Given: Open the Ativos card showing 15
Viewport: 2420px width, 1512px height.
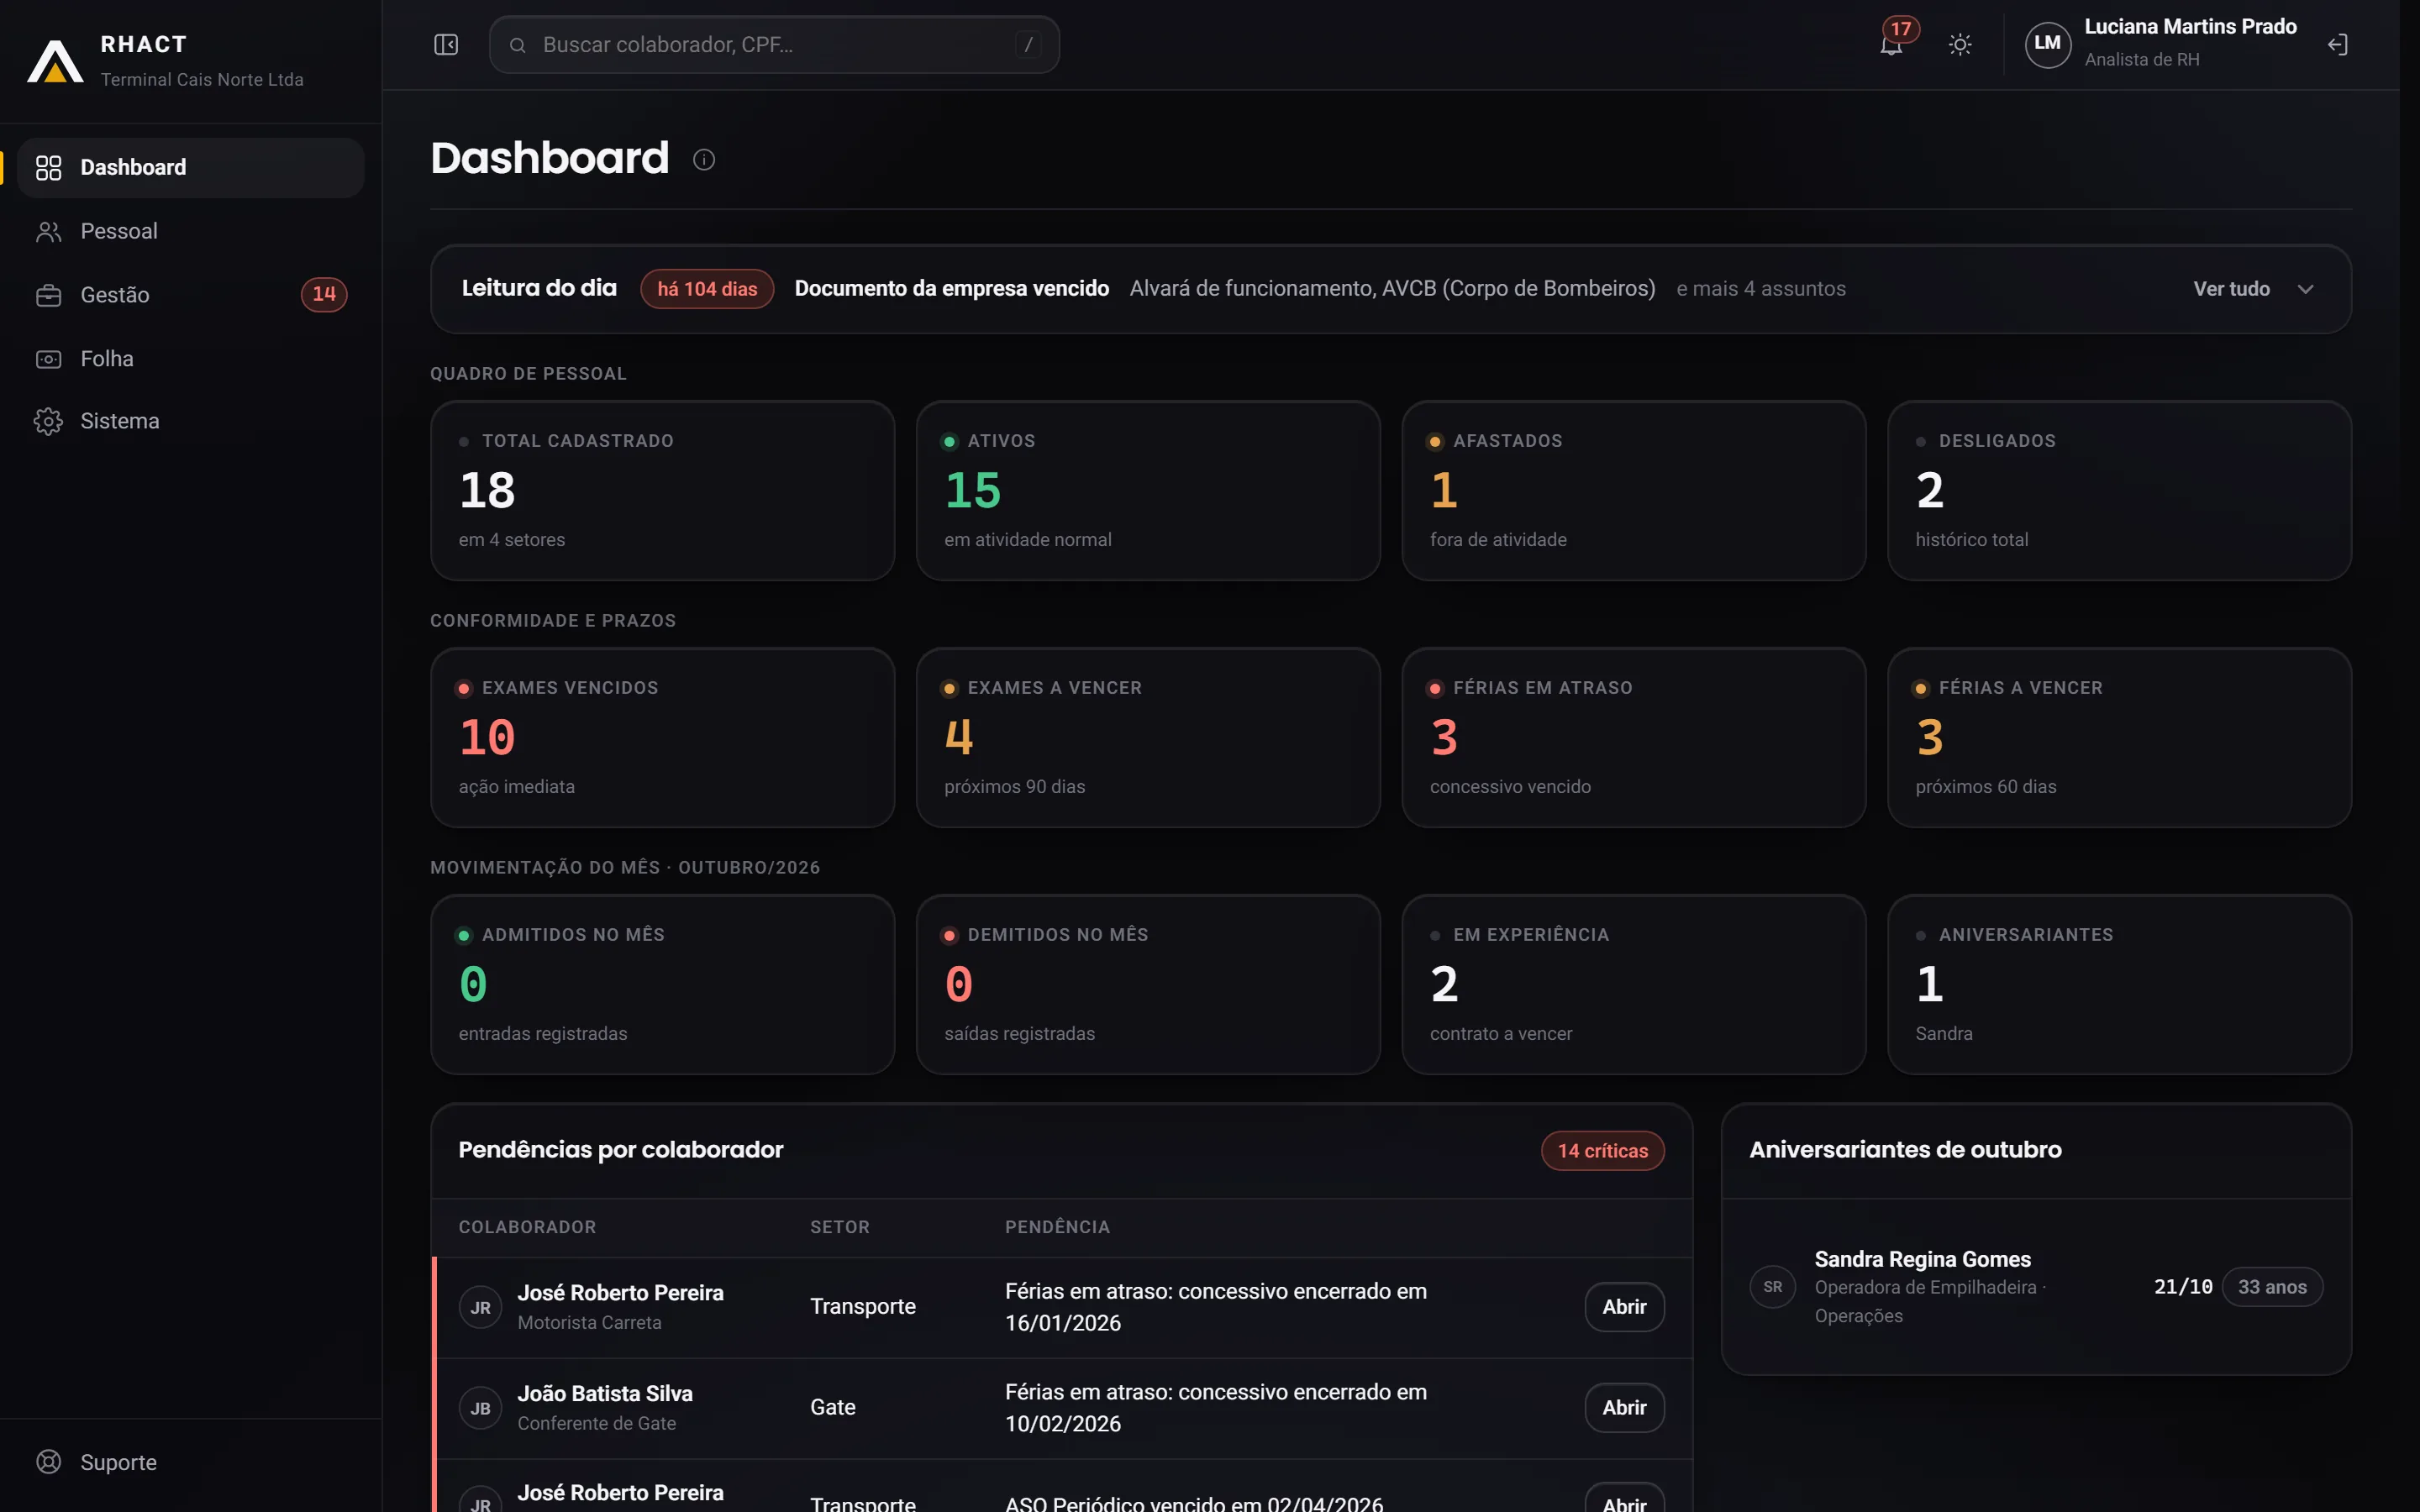Looking at the screenshot, I should click(x=1148, y=491).
